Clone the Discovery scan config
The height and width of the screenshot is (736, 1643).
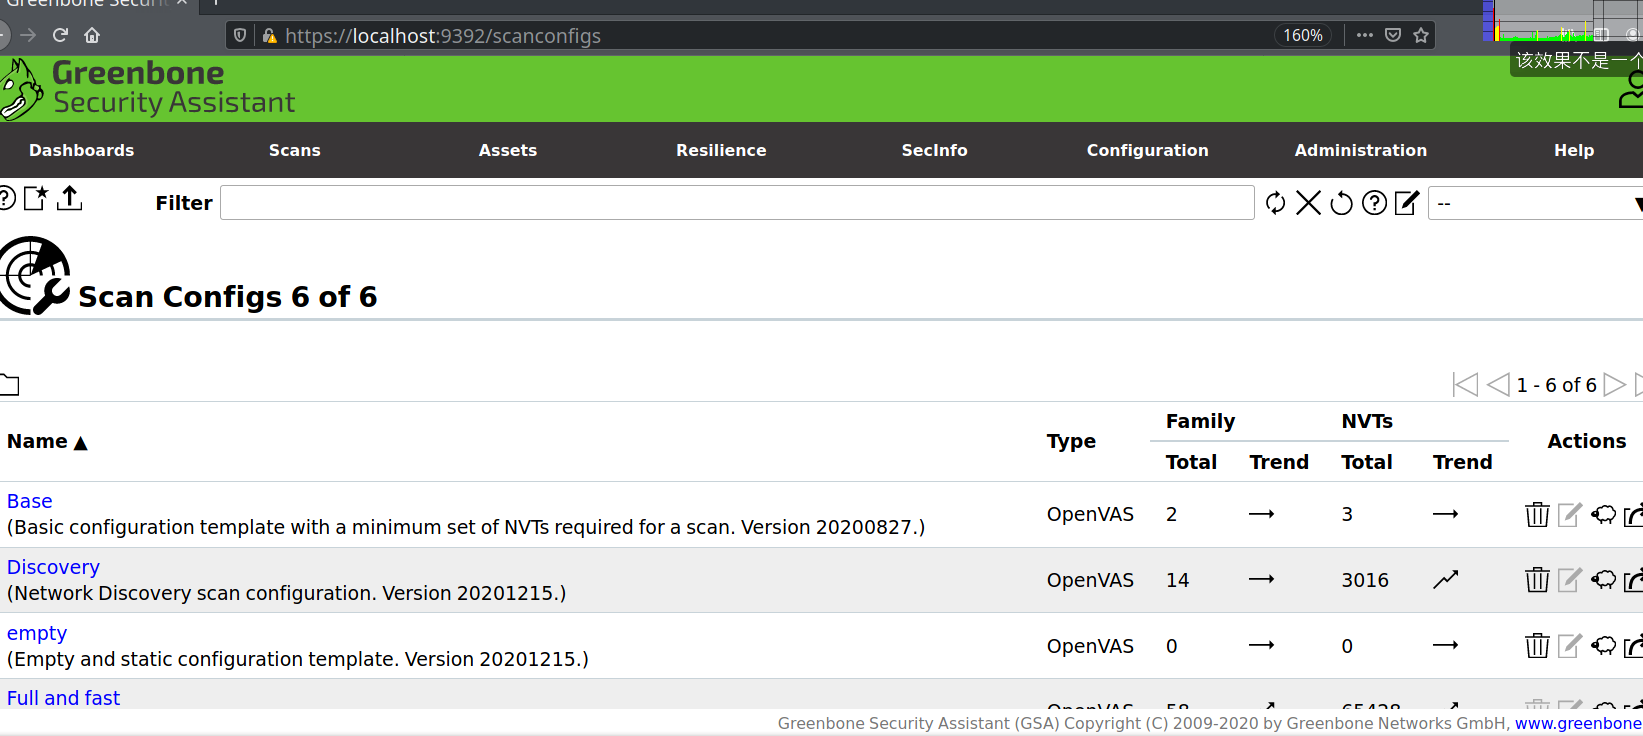(x=1603, y=580)
